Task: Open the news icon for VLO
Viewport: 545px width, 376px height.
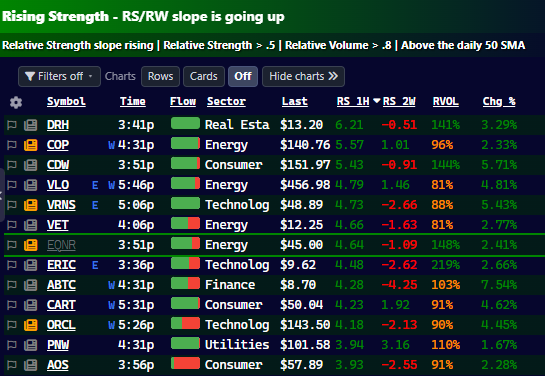Action: point(31,185)
